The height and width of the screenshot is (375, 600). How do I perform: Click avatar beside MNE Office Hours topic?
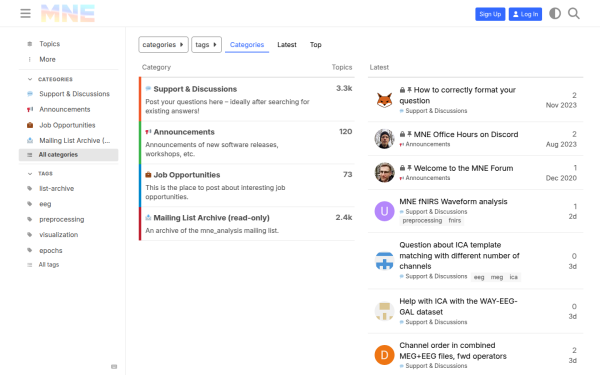[x=384, y=139]
